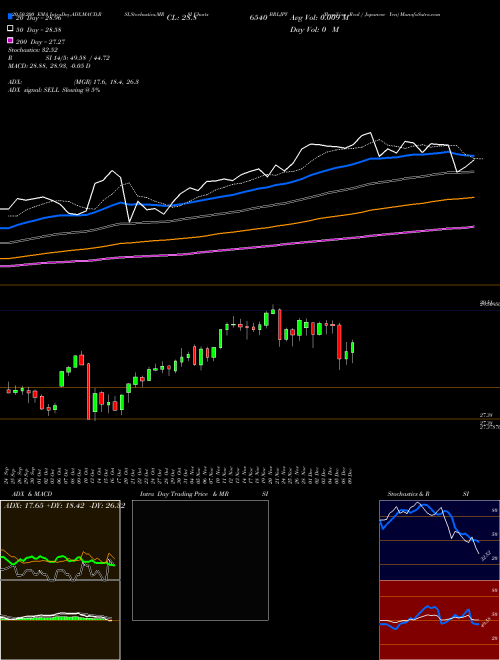Click the ADX +DY -DY values header
The image size is (500, 660).
(x=64, y=506)
